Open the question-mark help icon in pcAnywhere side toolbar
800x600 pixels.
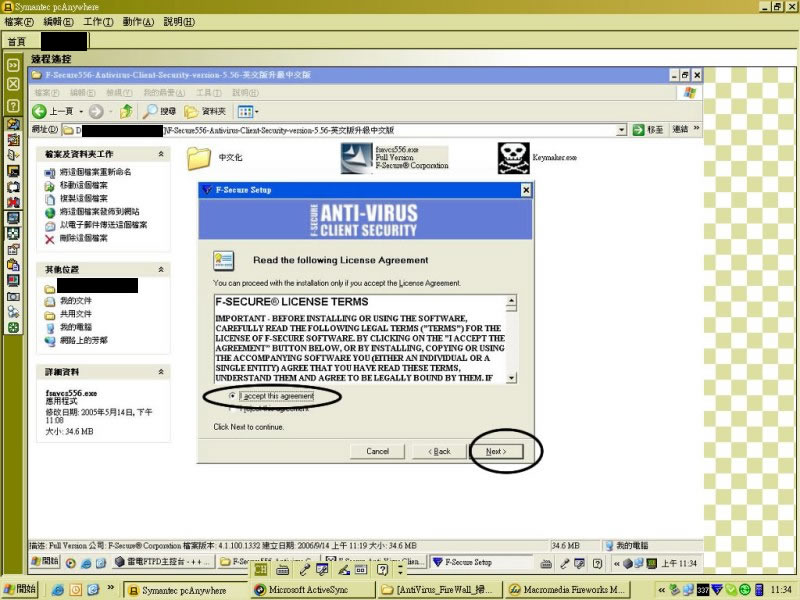(x=13, y=106)
